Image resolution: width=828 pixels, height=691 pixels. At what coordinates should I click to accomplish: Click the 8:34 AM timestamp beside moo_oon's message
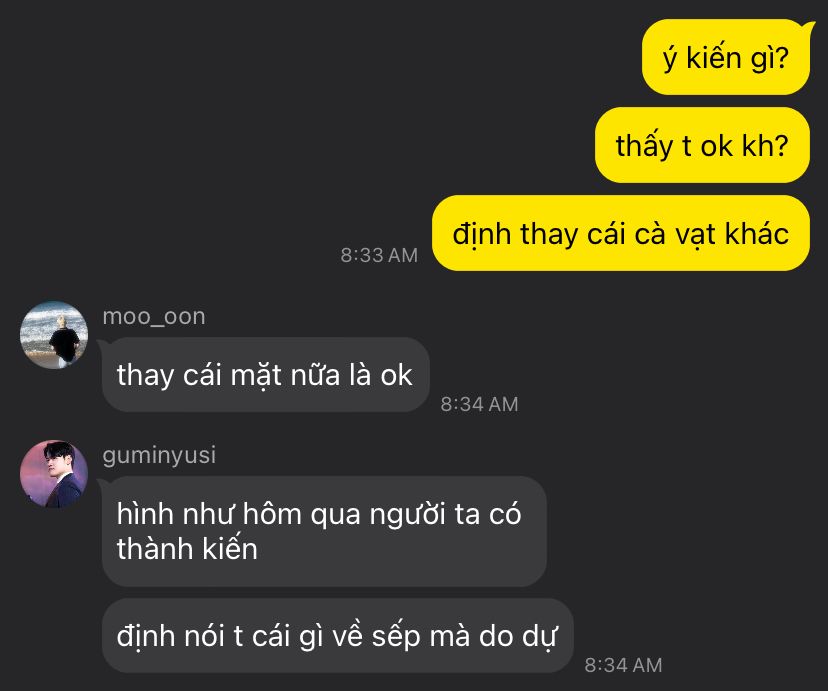tap(479, 404)
